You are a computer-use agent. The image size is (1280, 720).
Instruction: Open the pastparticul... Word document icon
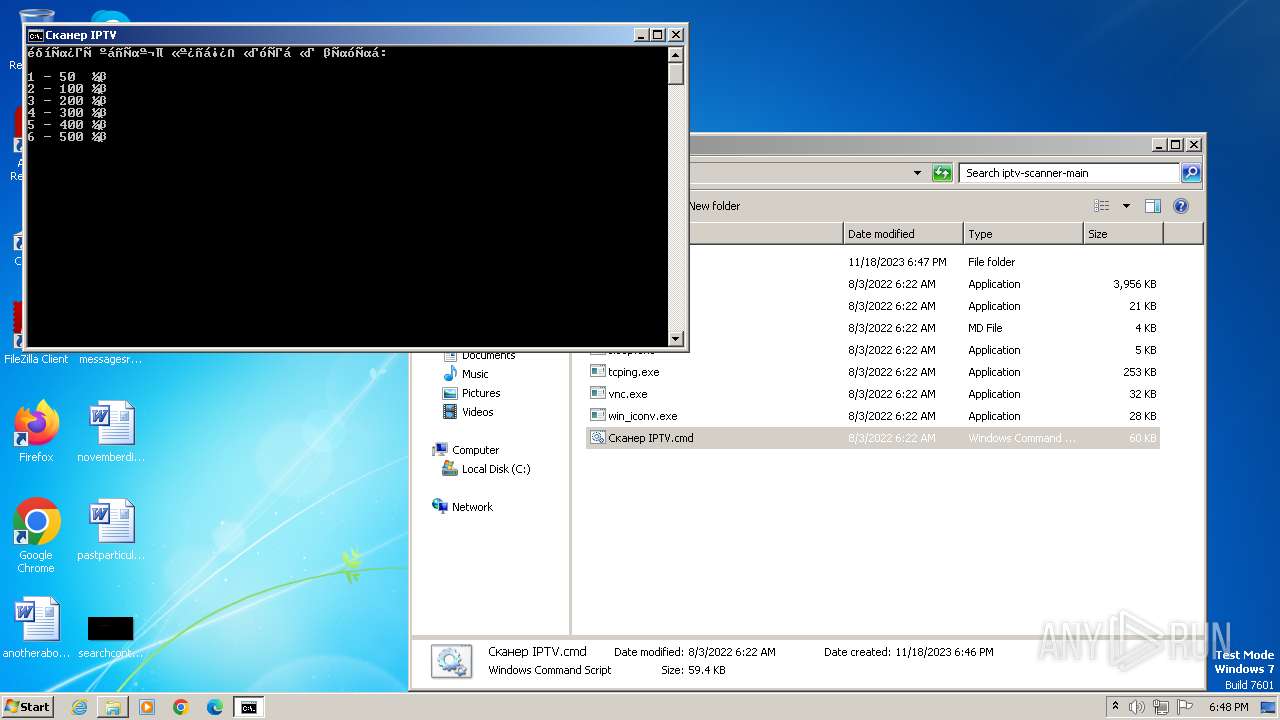tap(111, 530)
